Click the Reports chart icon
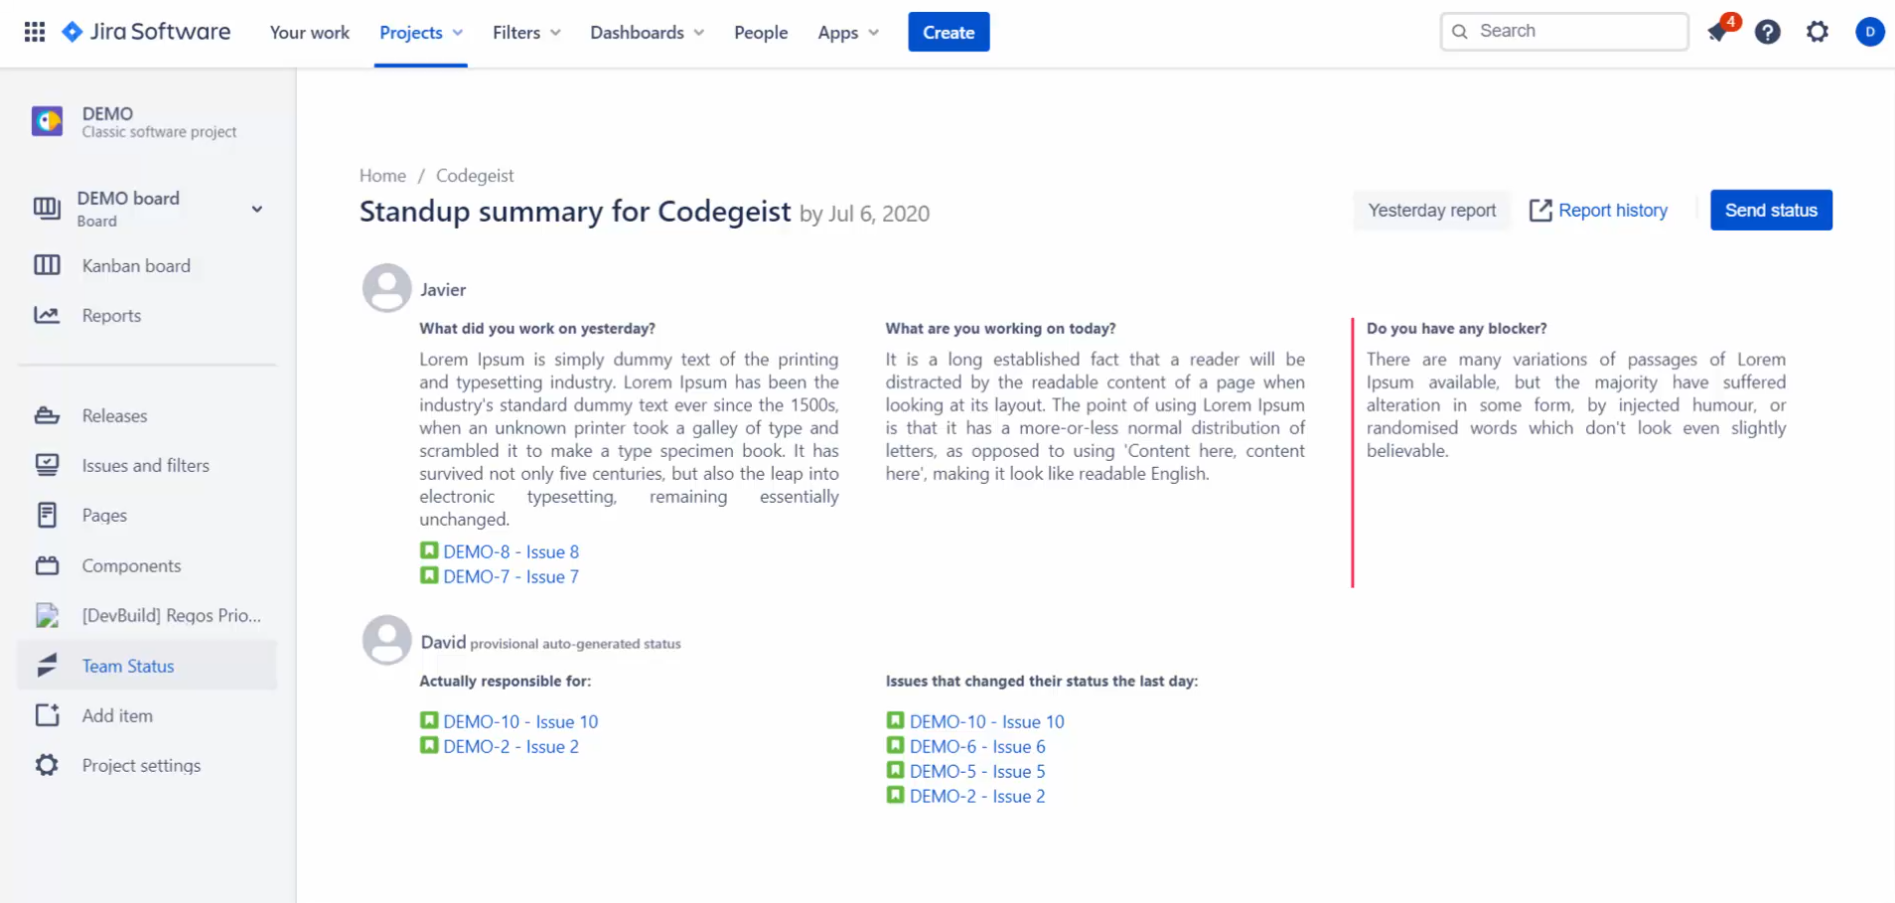1895x903 pixels. [x=47, y=315]
